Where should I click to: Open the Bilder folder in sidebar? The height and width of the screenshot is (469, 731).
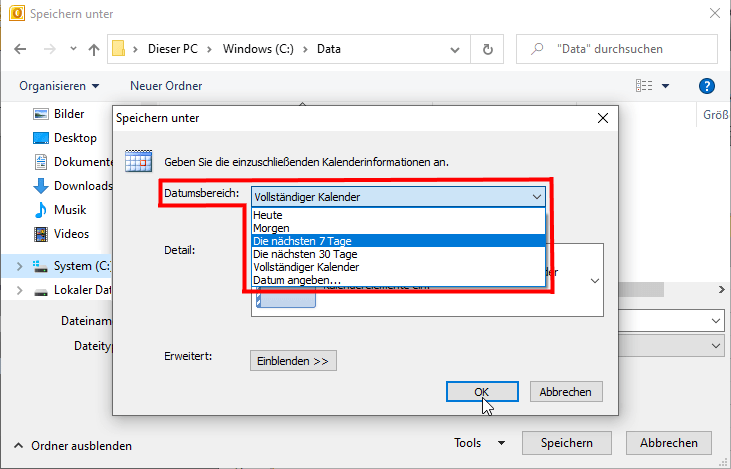pos(69,114)
